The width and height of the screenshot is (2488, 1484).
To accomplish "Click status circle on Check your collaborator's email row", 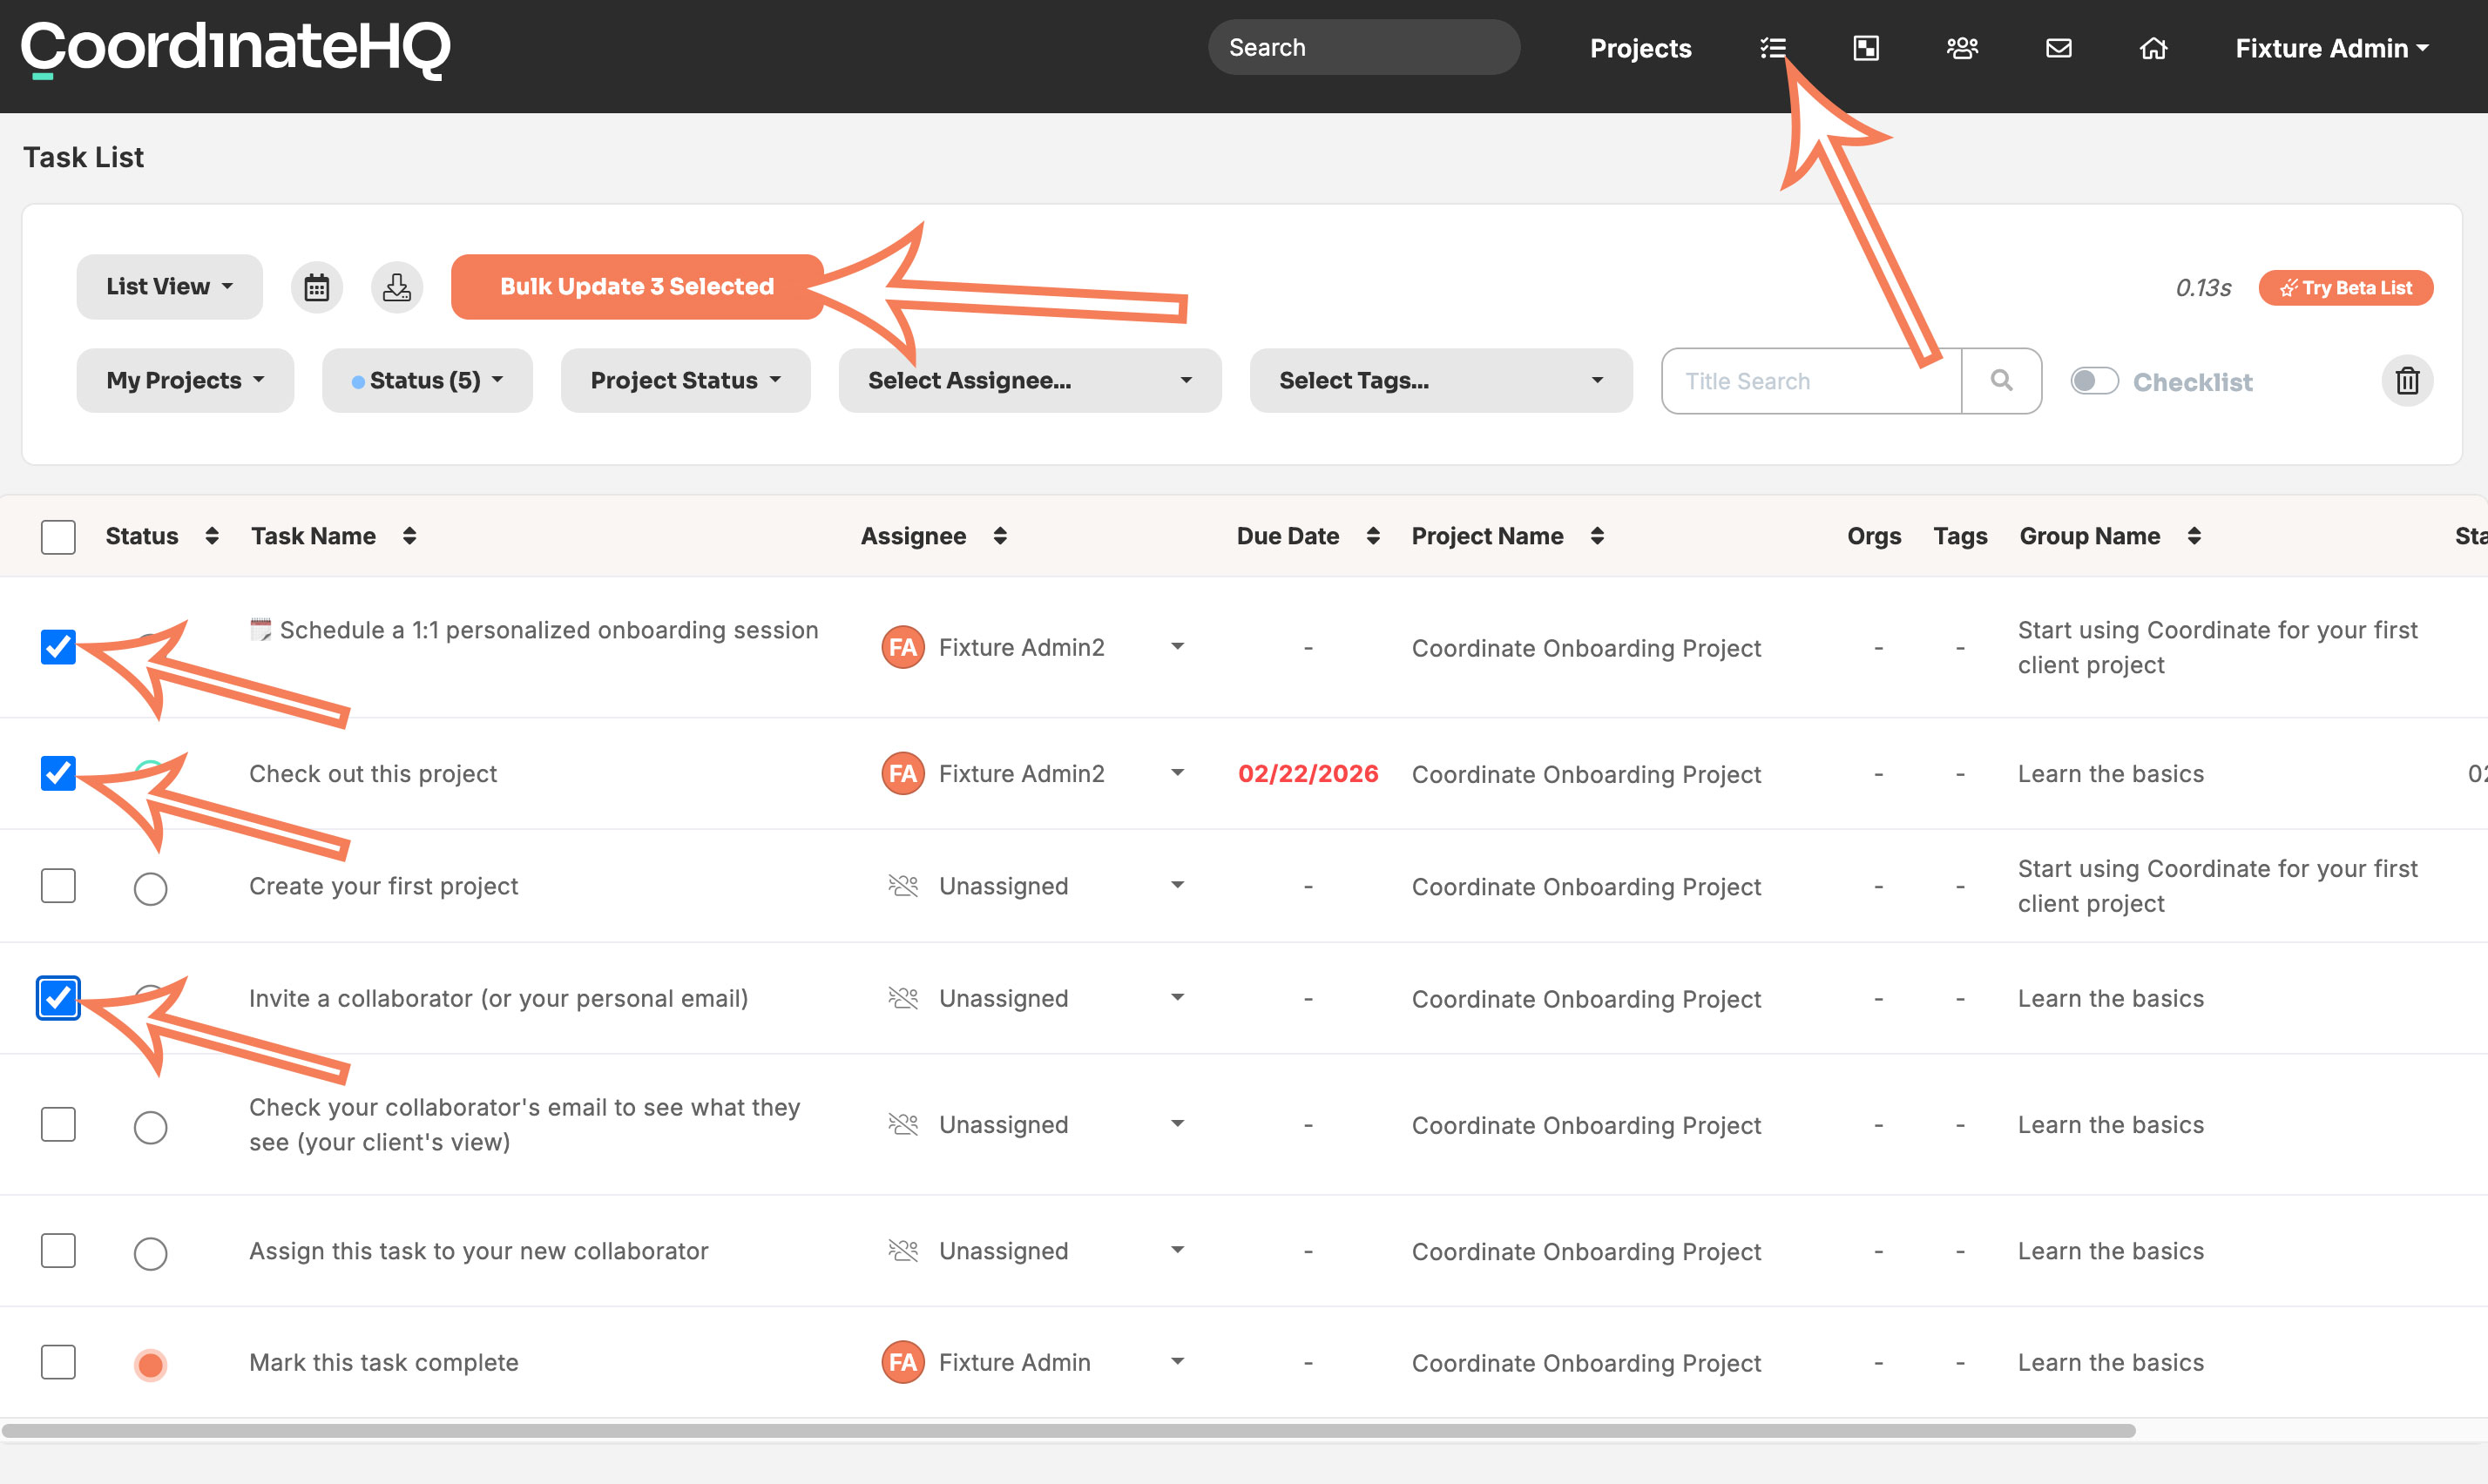I will [150, 1128].
